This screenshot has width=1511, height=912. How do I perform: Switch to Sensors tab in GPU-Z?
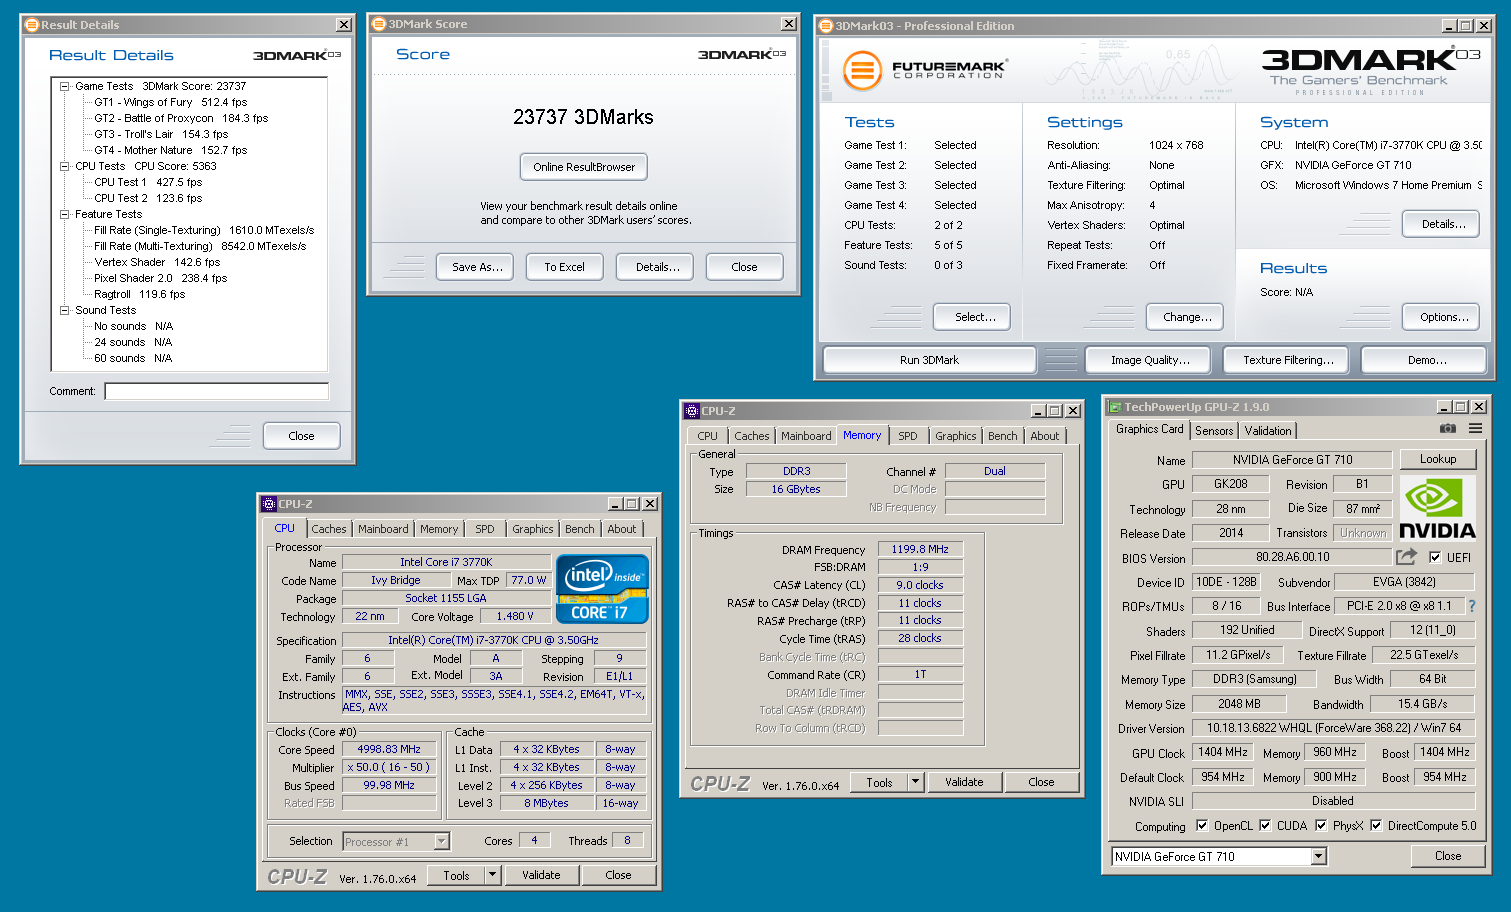point(1214,431)
